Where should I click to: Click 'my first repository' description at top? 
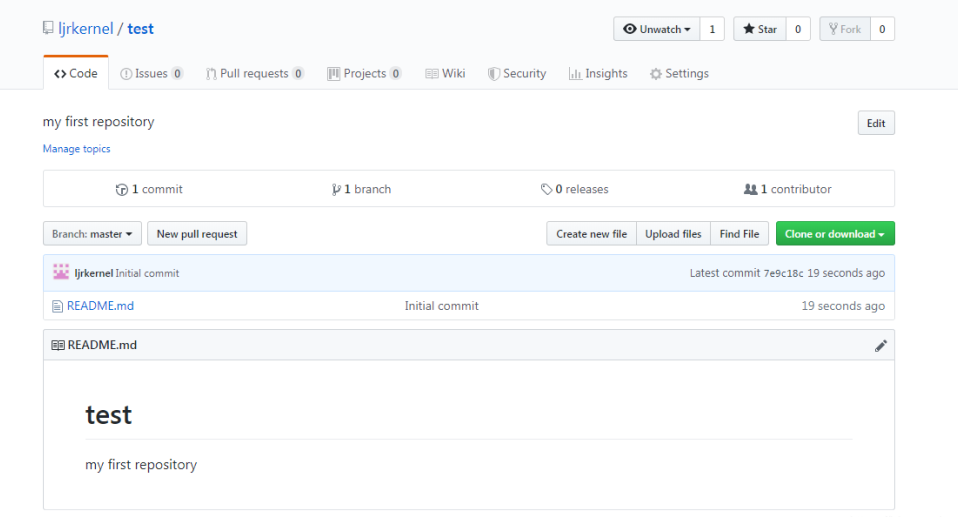98,122
